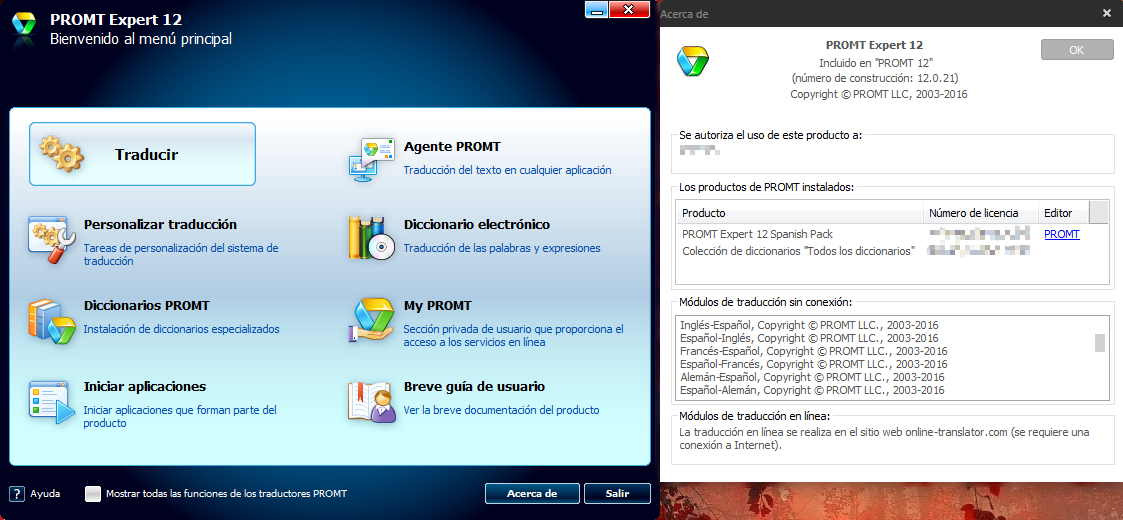Select Inglés-Español module line
This screenshot has width=1123, height=520.
pos(809,324)
